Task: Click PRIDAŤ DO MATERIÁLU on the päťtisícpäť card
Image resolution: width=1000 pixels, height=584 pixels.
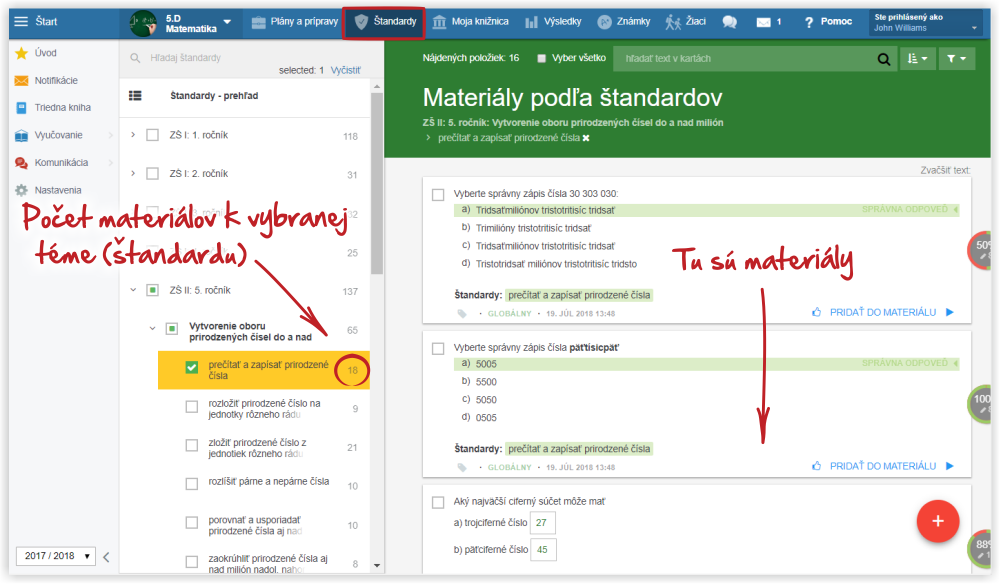Action: coord(883,466)
